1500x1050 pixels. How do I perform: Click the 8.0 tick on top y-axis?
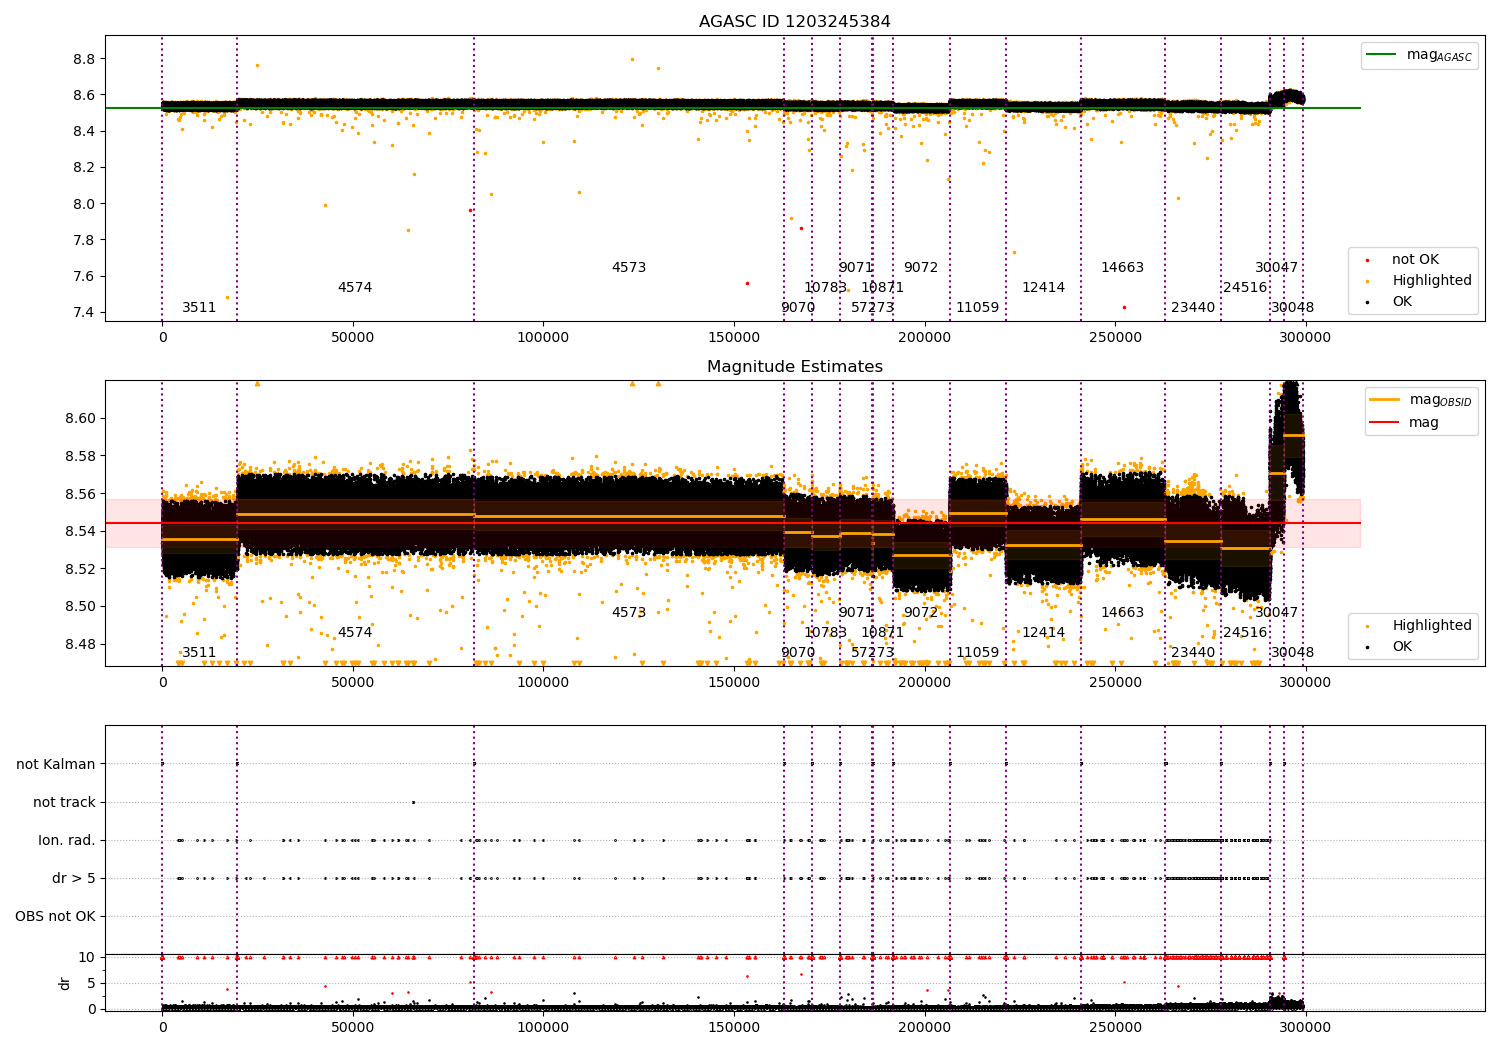point(84,204)
